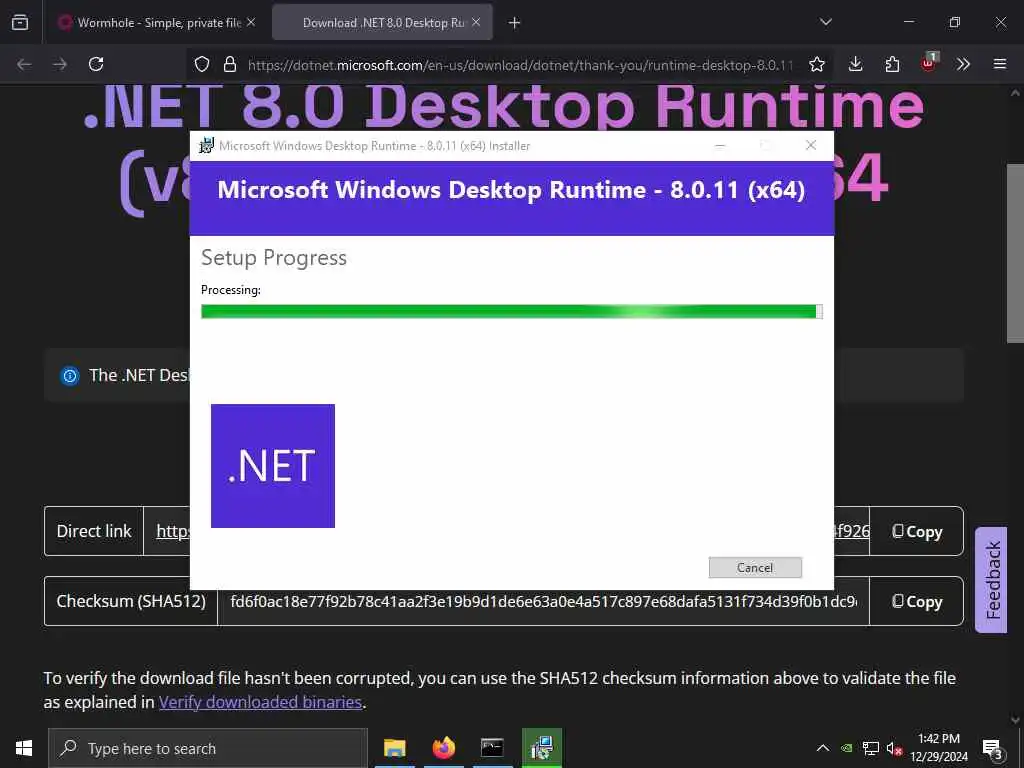
Task: Close the Download .NET 8.0 tab
Action: click(476, 22)
